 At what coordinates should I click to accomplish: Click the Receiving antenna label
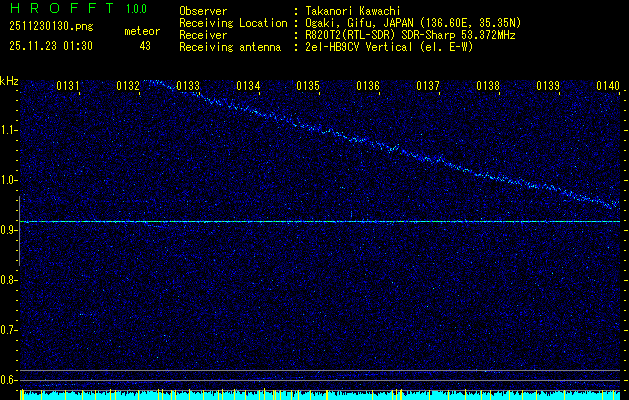click(x=230, y=47)
